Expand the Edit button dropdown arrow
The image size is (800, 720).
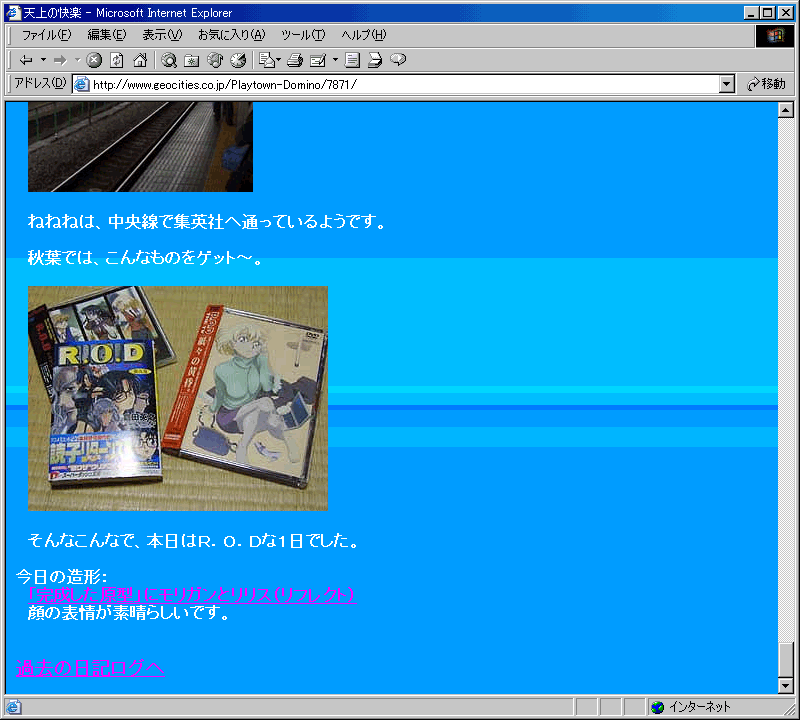(x=335, y=60)
